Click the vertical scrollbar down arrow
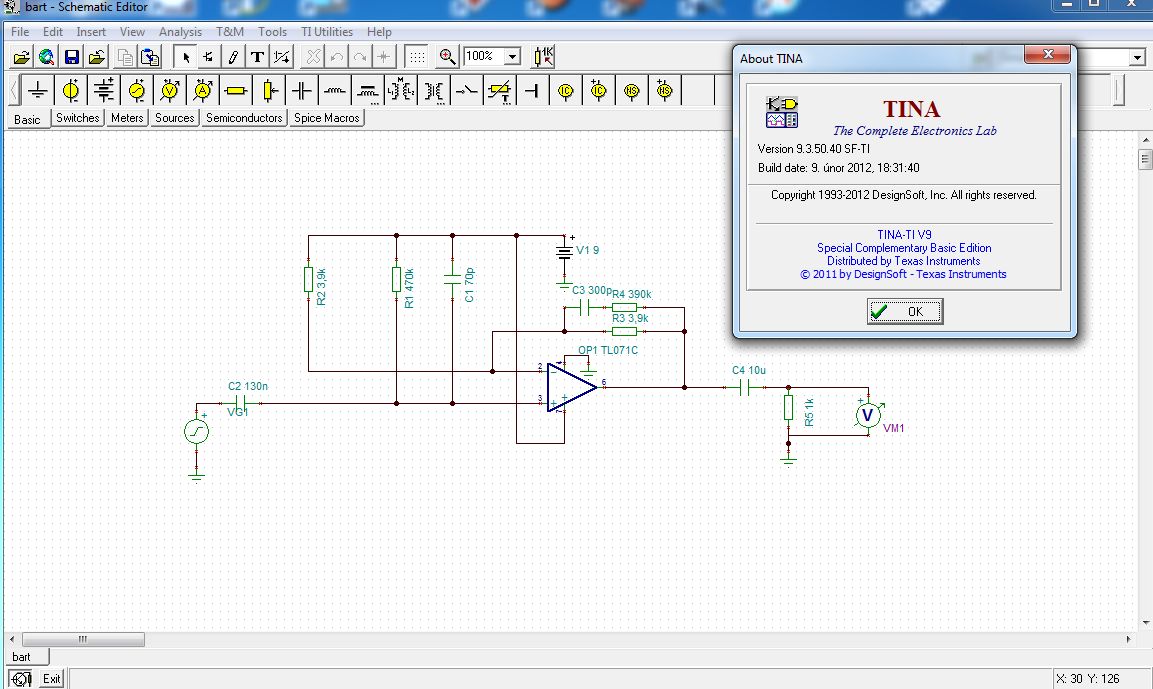The image size is (1153, 689). [x=1145, y=624]
